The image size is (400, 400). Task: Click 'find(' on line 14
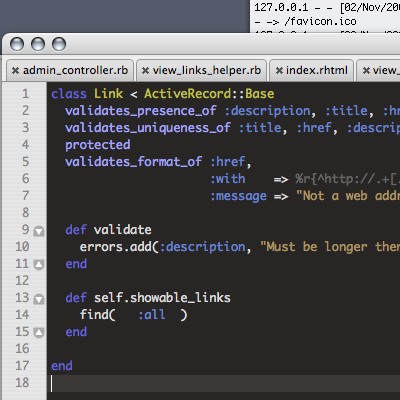(98, 315)
